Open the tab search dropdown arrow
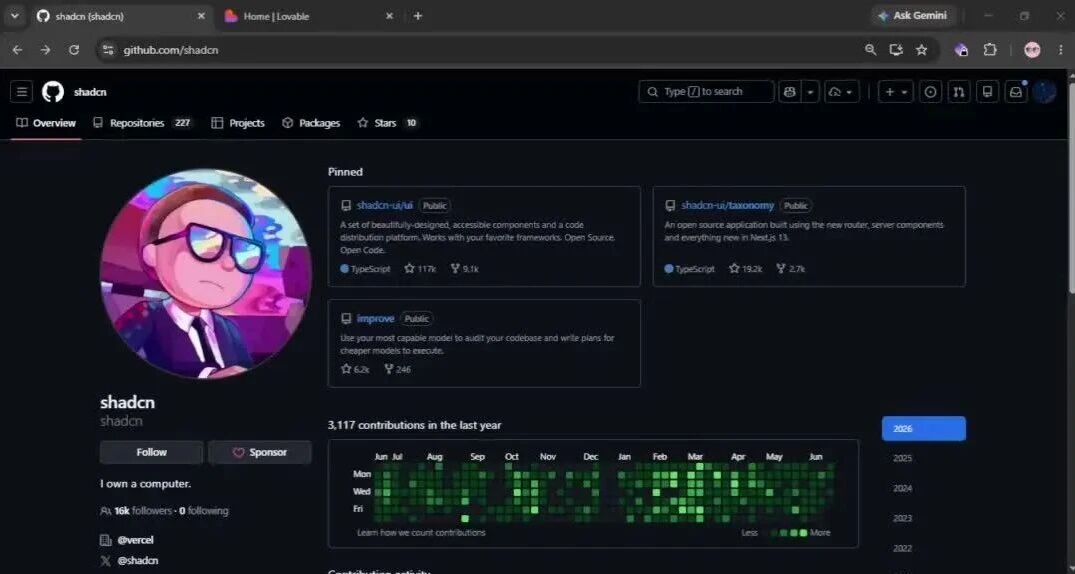The height and width of the screenshot is (574, 1075). coord(15,16)
